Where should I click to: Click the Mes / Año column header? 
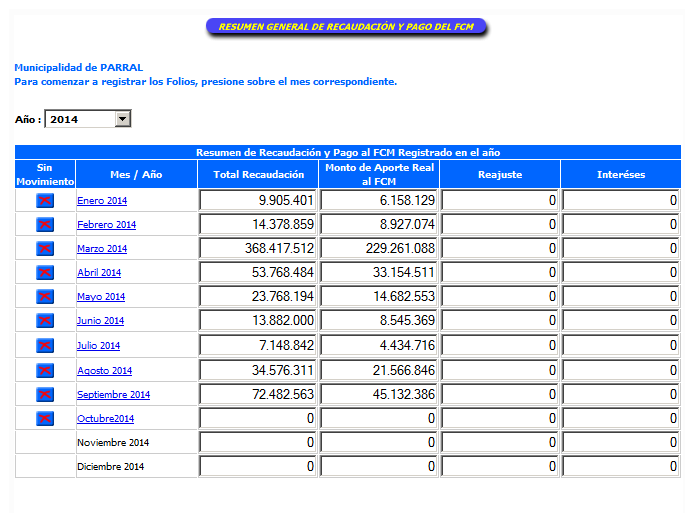click(x=136, y=175)
